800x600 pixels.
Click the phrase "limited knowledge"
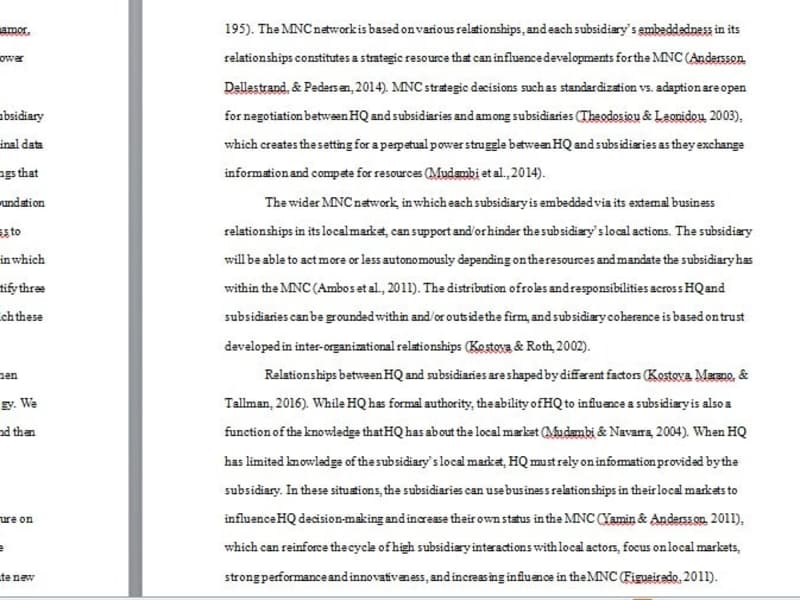[295, 462]
